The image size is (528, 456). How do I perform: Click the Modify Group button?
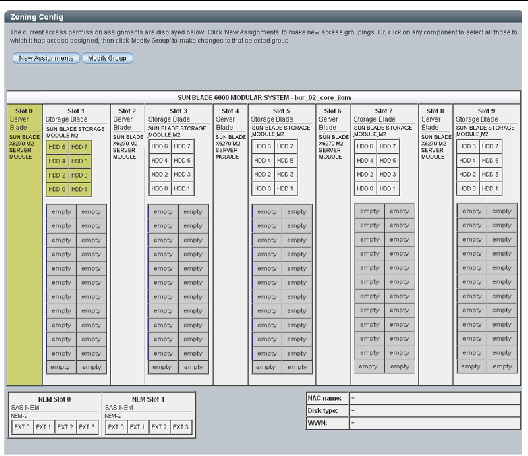tap(107, 58)
